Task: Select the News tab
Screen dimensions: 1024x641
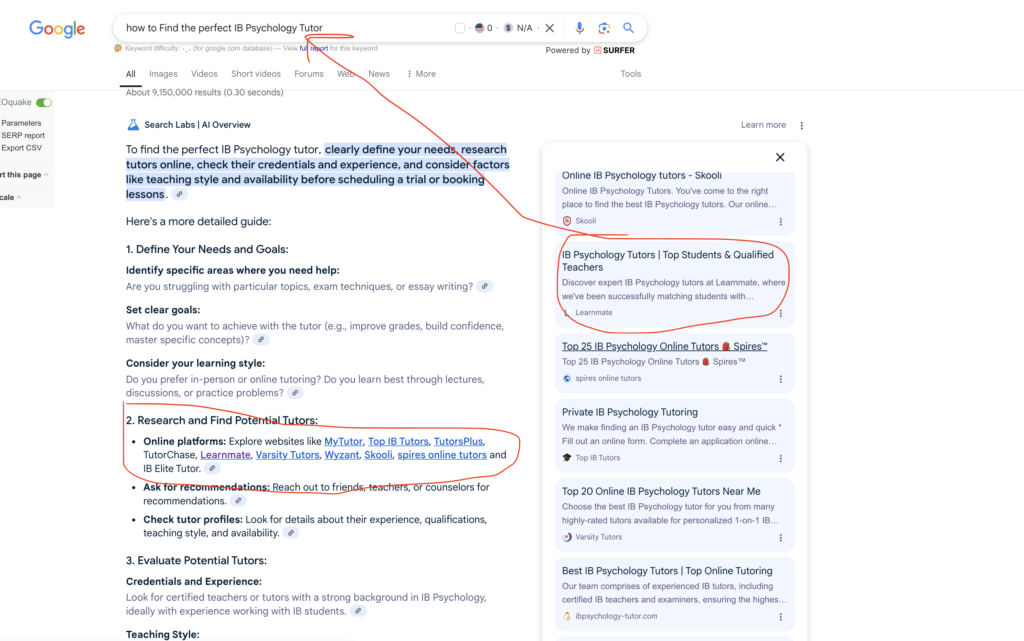Action: click(x=379, y=74)
